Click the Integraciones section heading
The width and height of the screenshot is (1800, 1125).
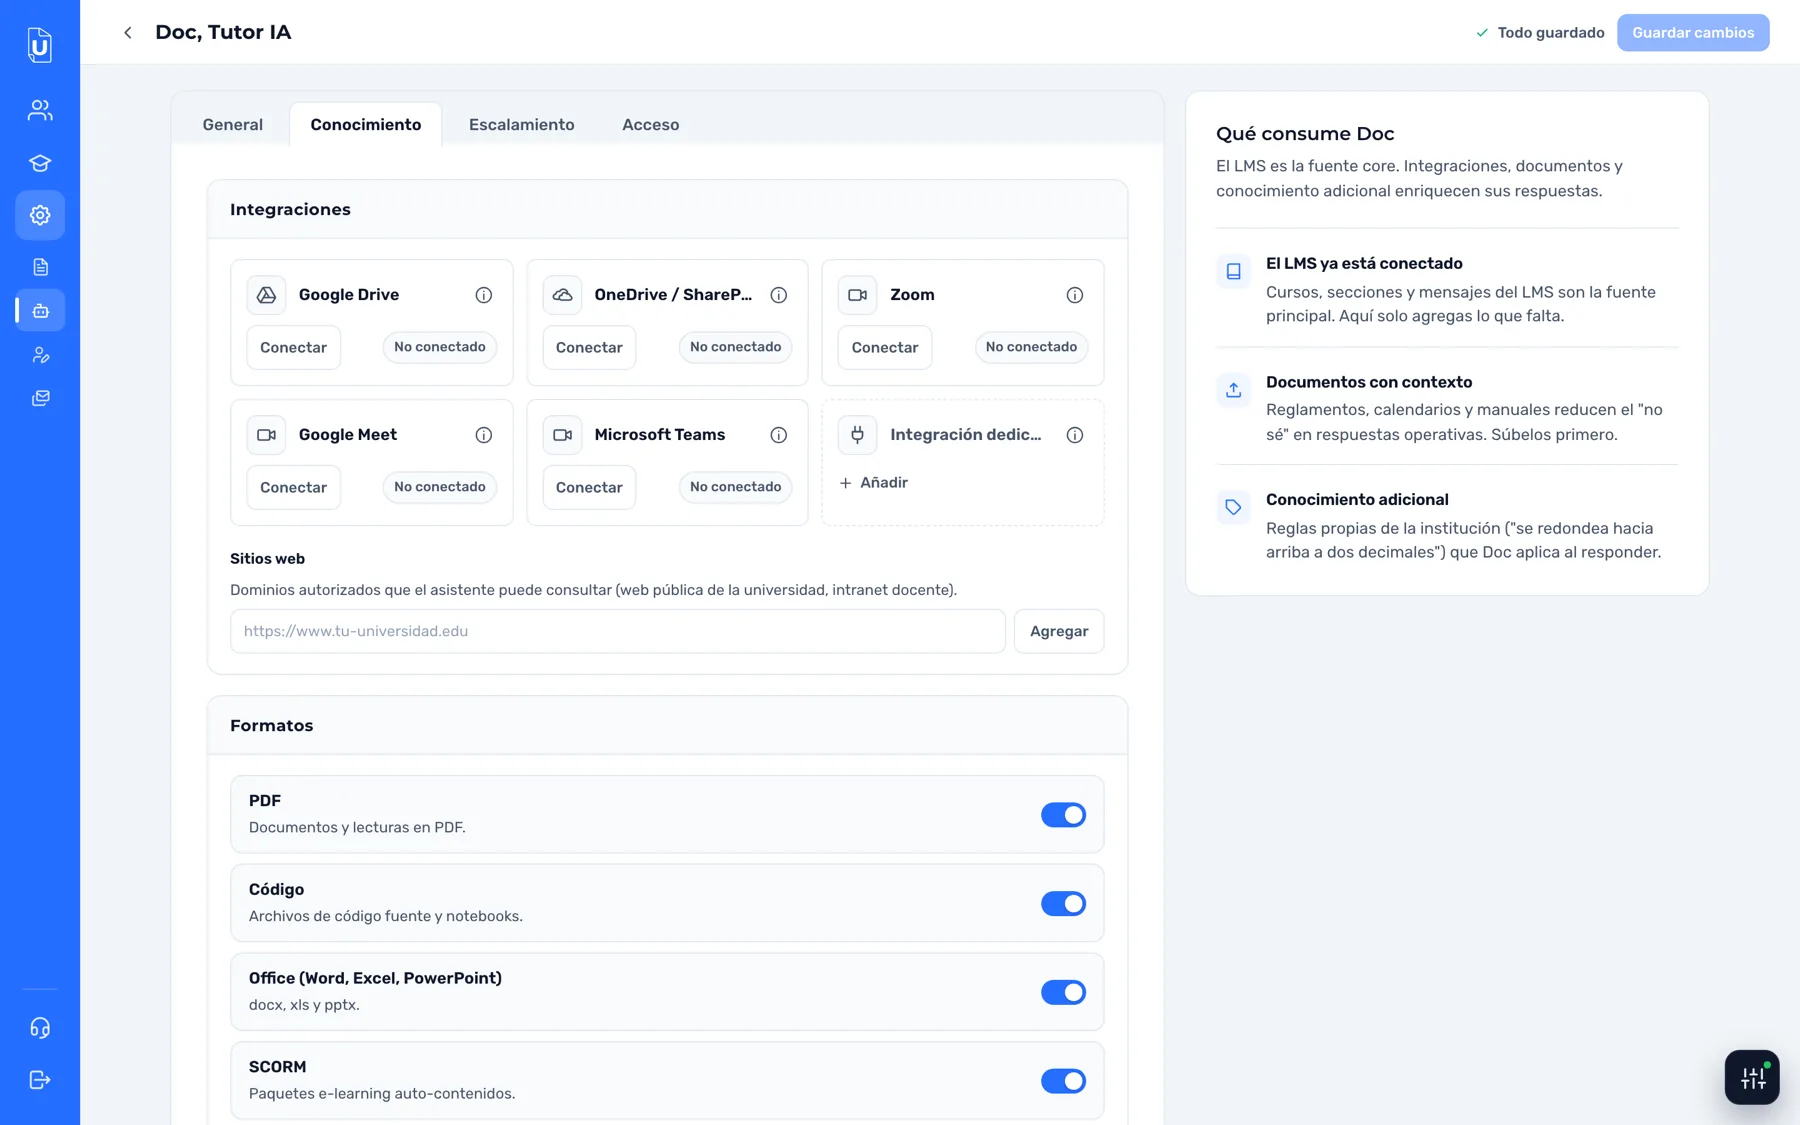pyautogui.click(x=290, y=210)
